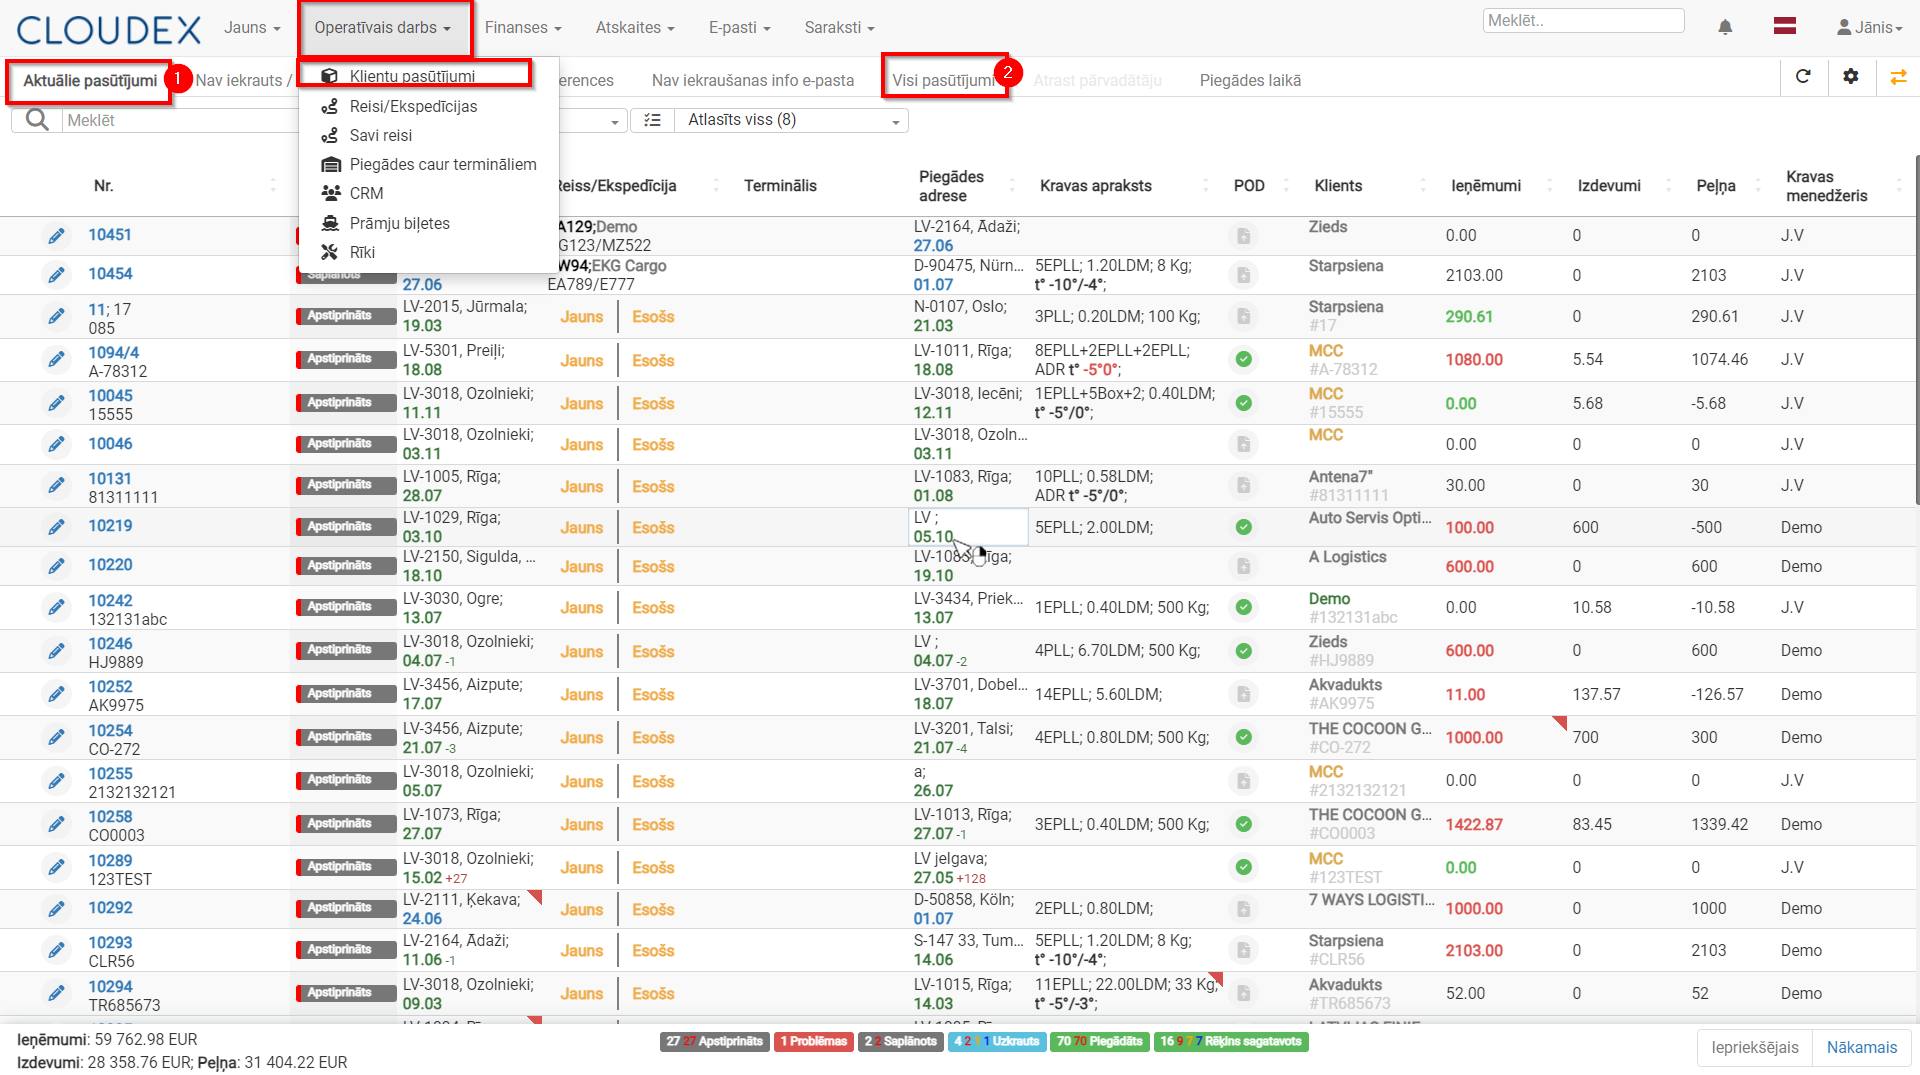Click the CLOUDEX logo
This screenshot has height=1075, width=1920.
click(x=109, y=29)
